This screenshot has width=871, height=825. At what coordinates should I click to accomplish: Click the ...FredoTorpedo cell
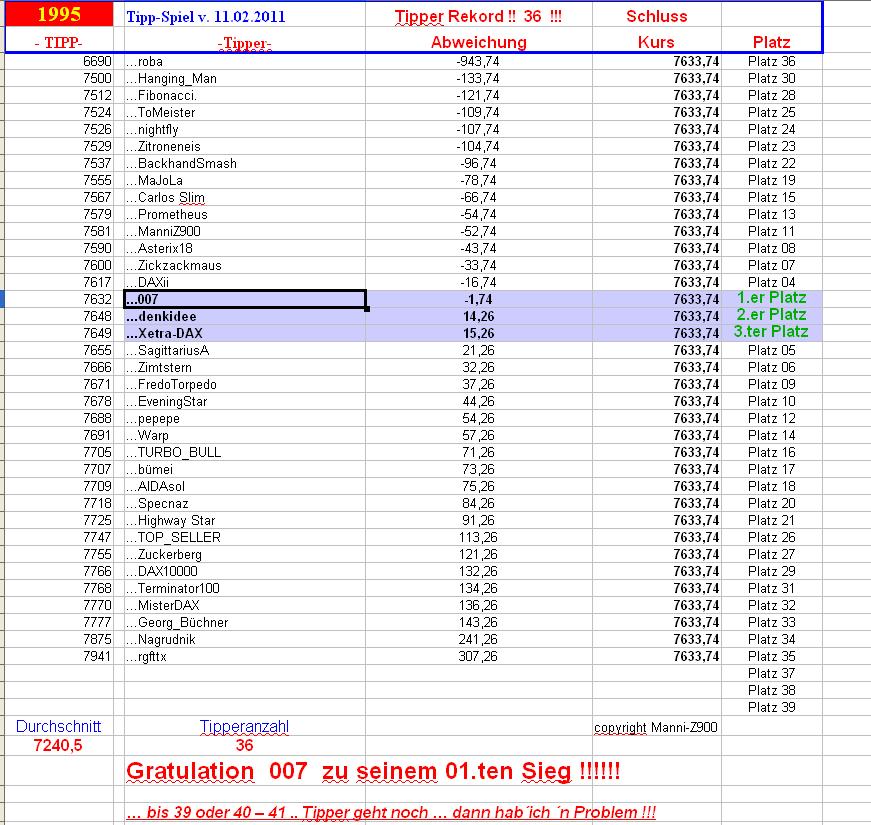point(245,384)
